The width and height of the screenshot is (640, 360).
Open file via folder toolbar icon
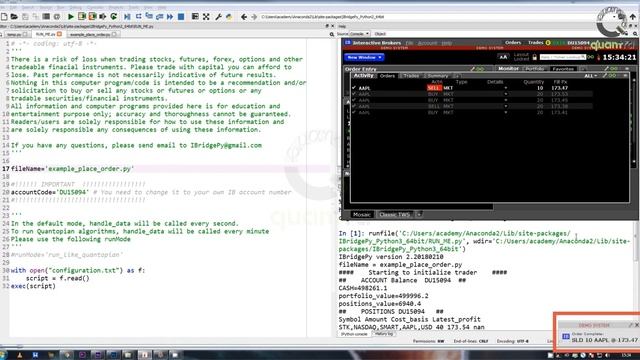point(14,17)
